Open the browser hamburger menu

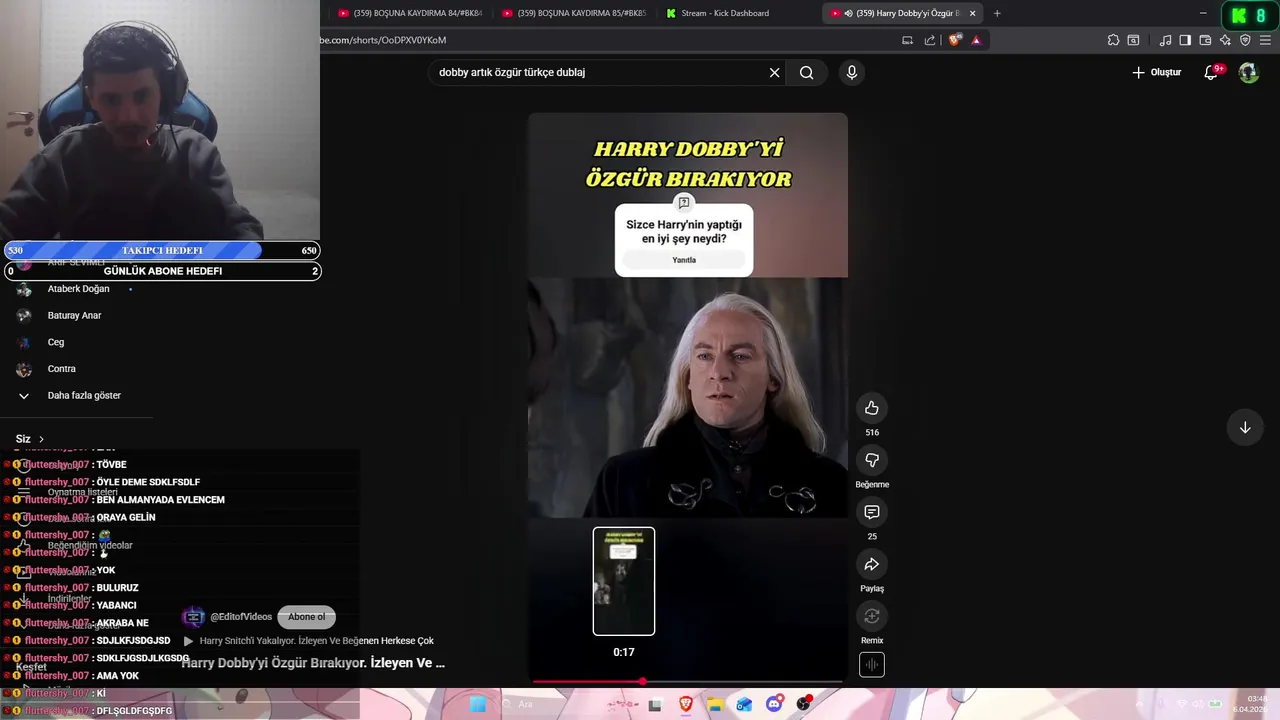(x=1266, y=40)
